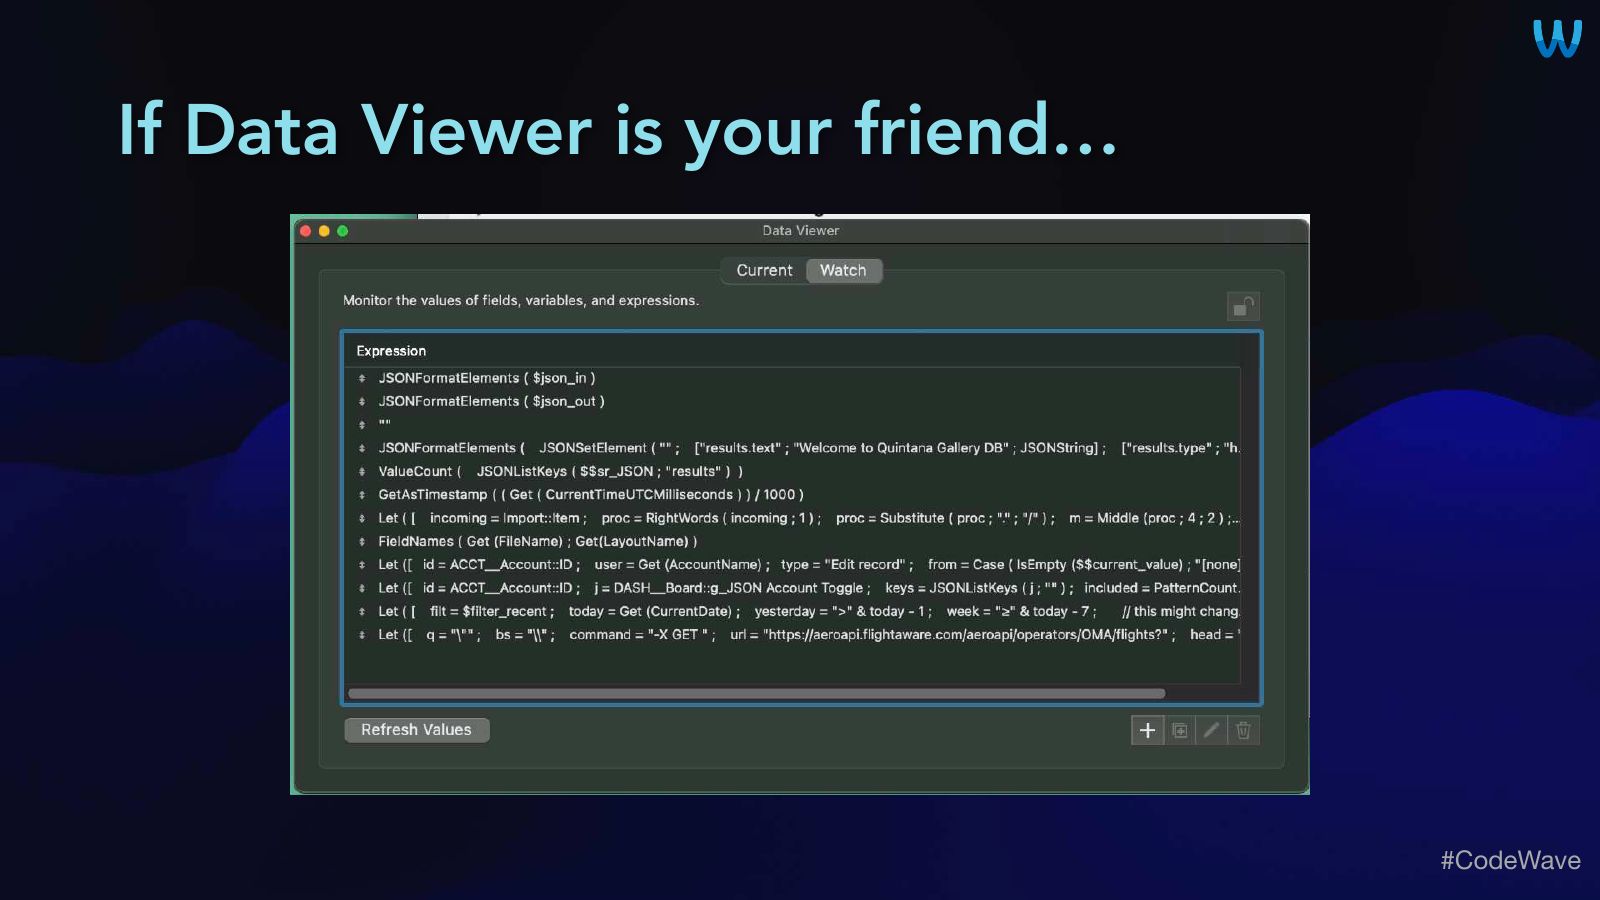This screenshot has height=900, width=1600.
Task: Add a new watch expression with plus icon
Action: (1147, 731)
